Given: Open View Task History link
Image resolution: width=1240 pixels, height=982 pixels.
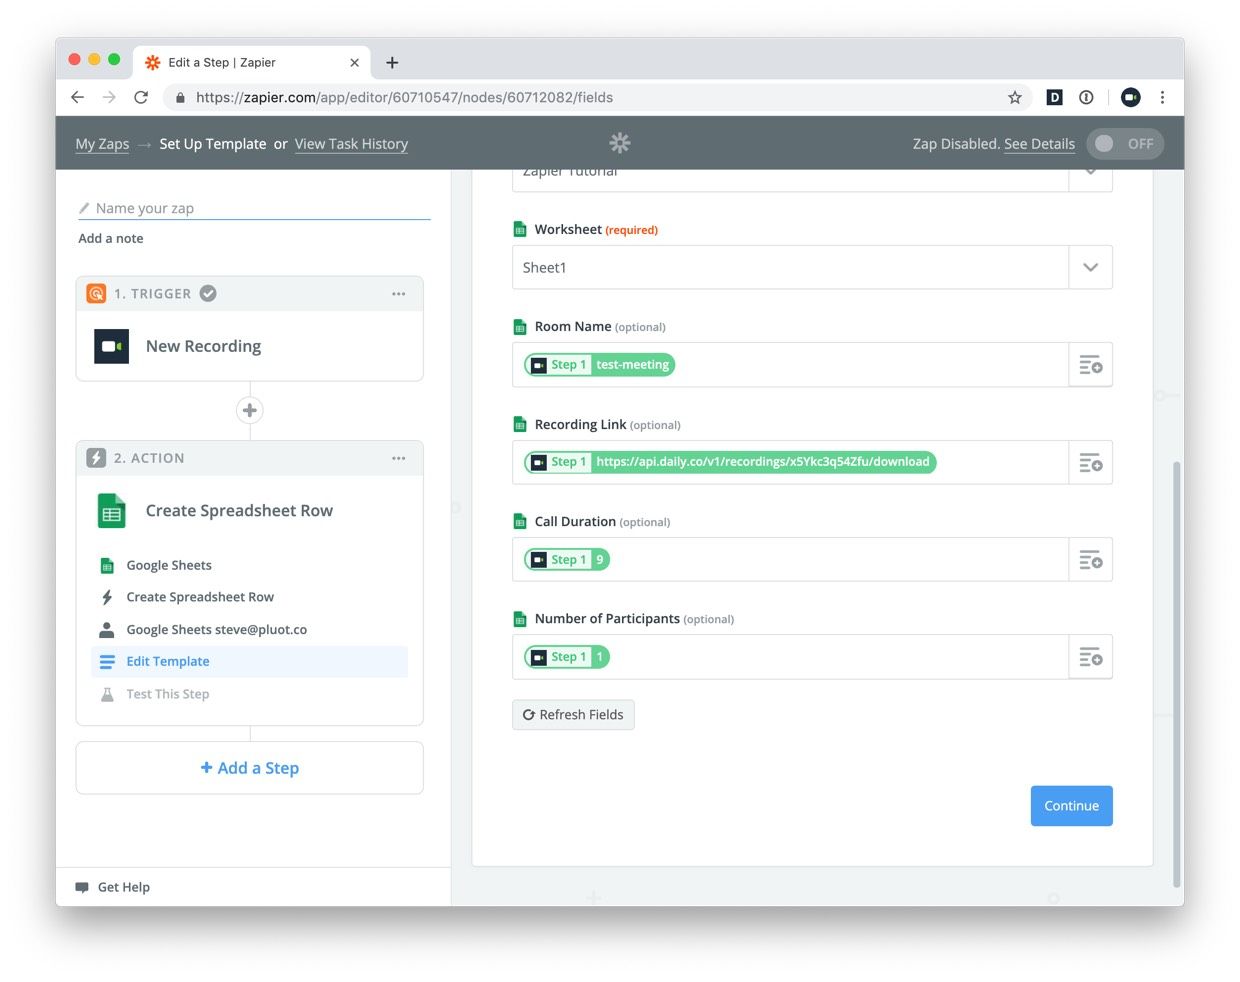Looking at the screenshot, I should coord(351,144).
